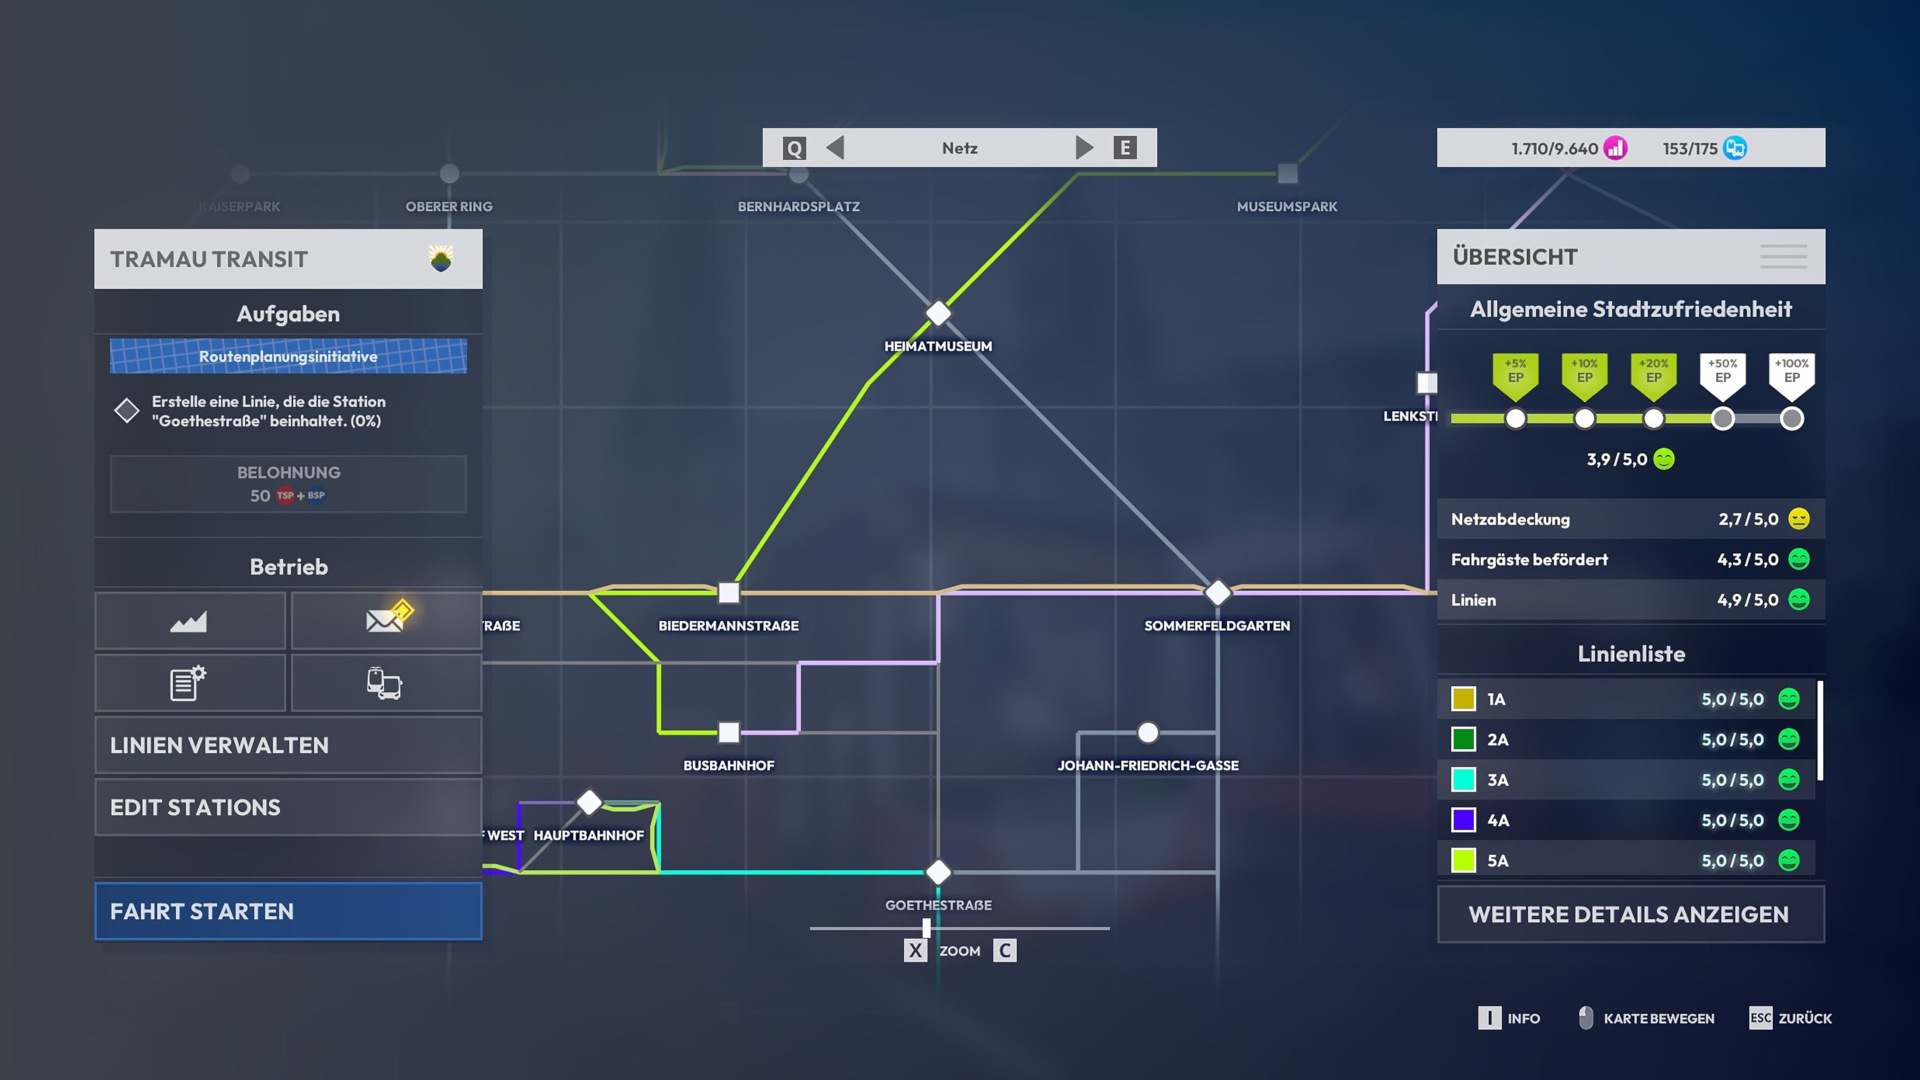Click the Routenplanungsinitiative task banner
This screenshot has width=1920, height=1080.
click(x=288, y=356)
